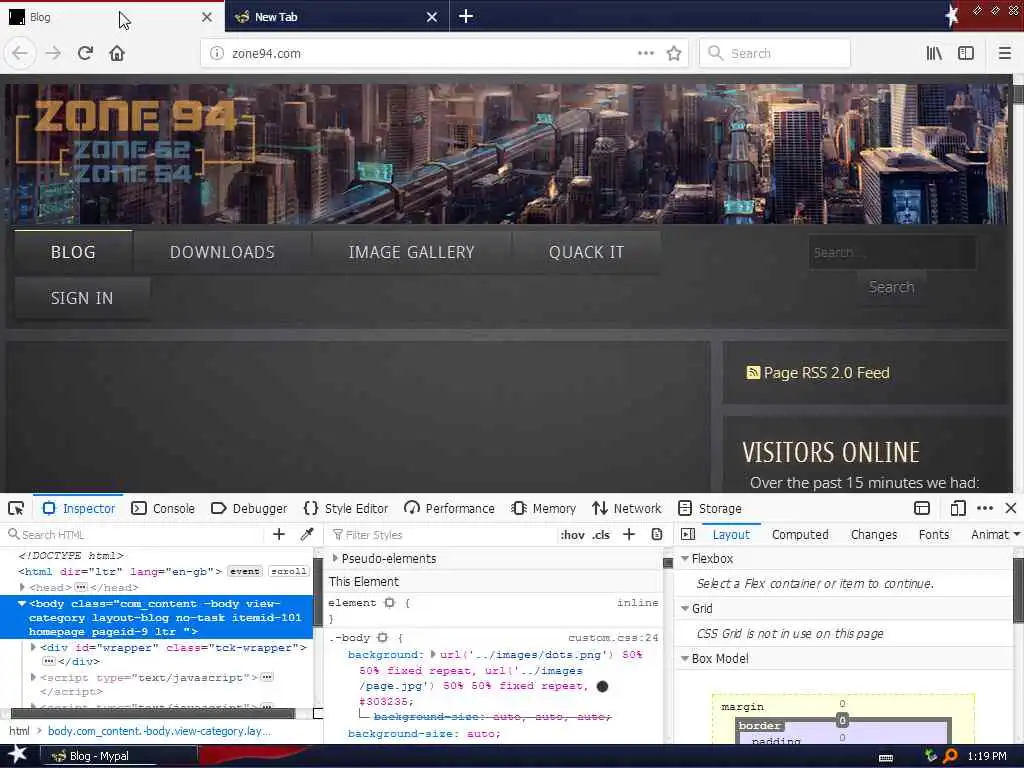1024x768 pixels.
Task: Open the Style Editor tab
Action: pyautogui.click(x=346, y=508)
